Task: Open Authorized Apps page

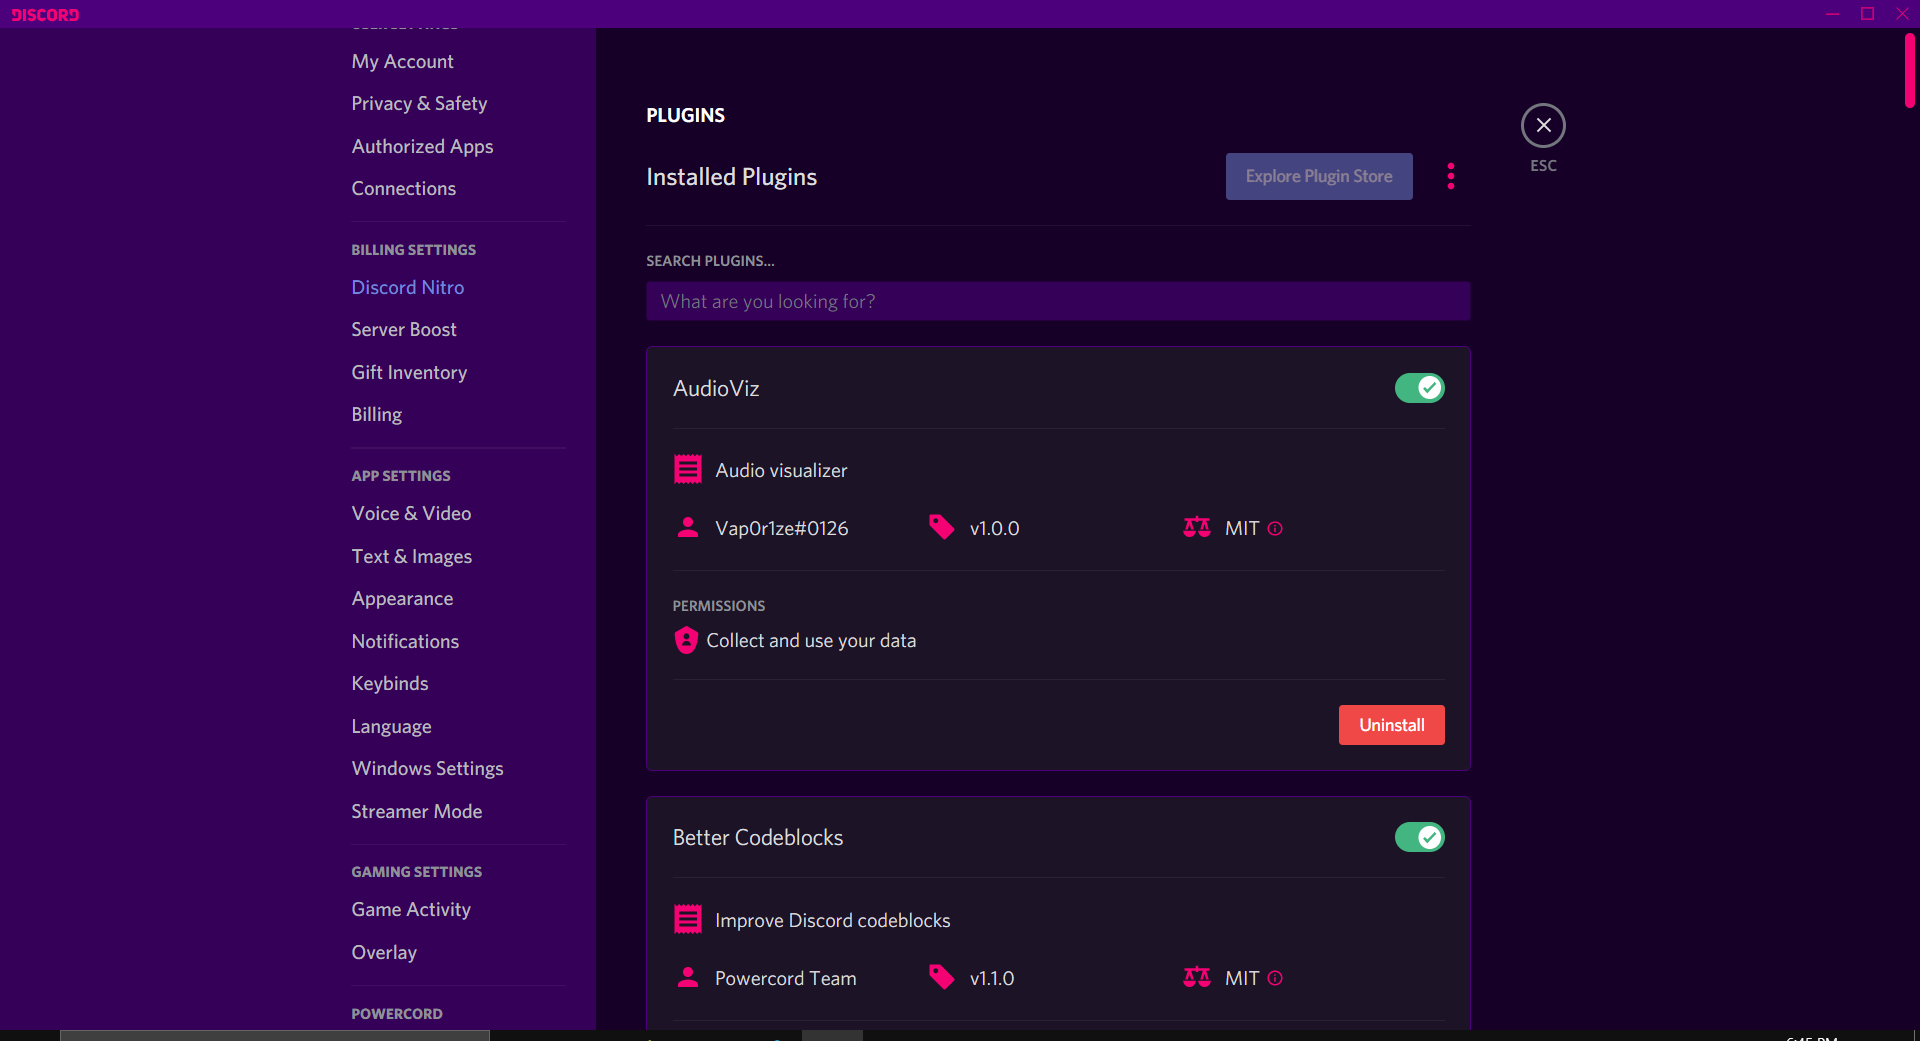Action: coord(422,146)
